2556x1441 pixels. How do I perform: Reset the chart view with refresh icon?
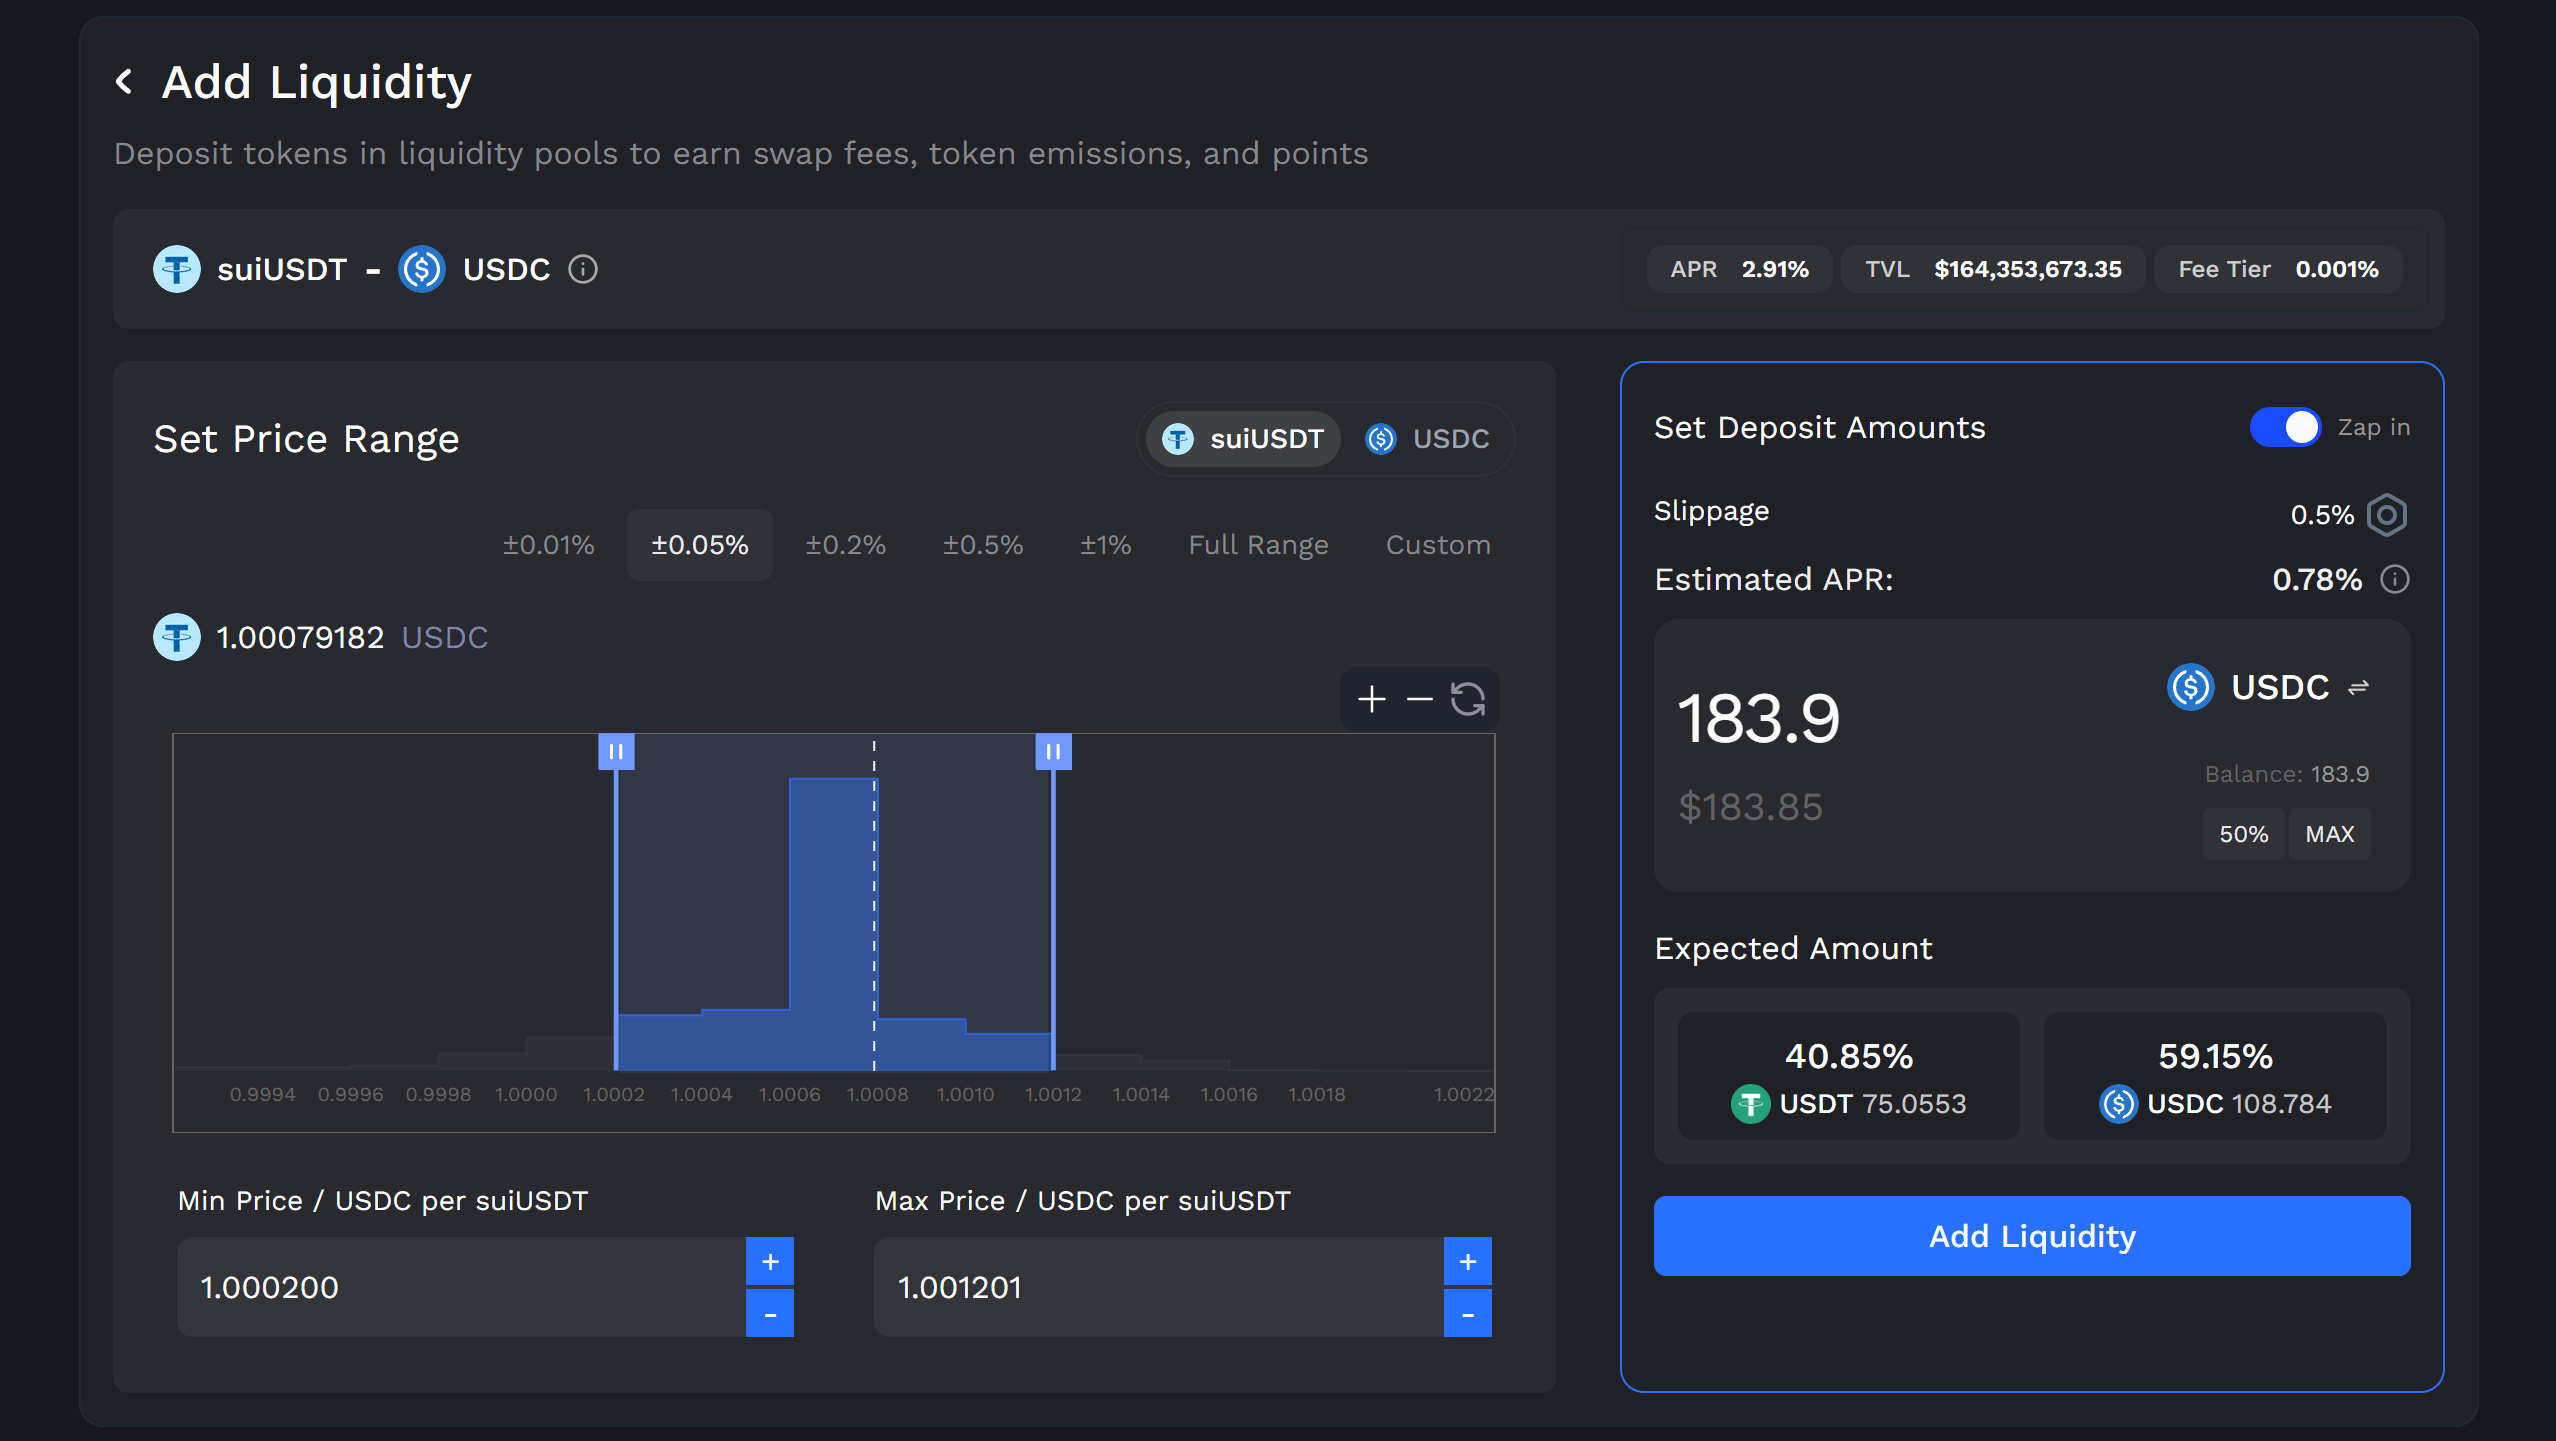click(x=1468, y=699)
